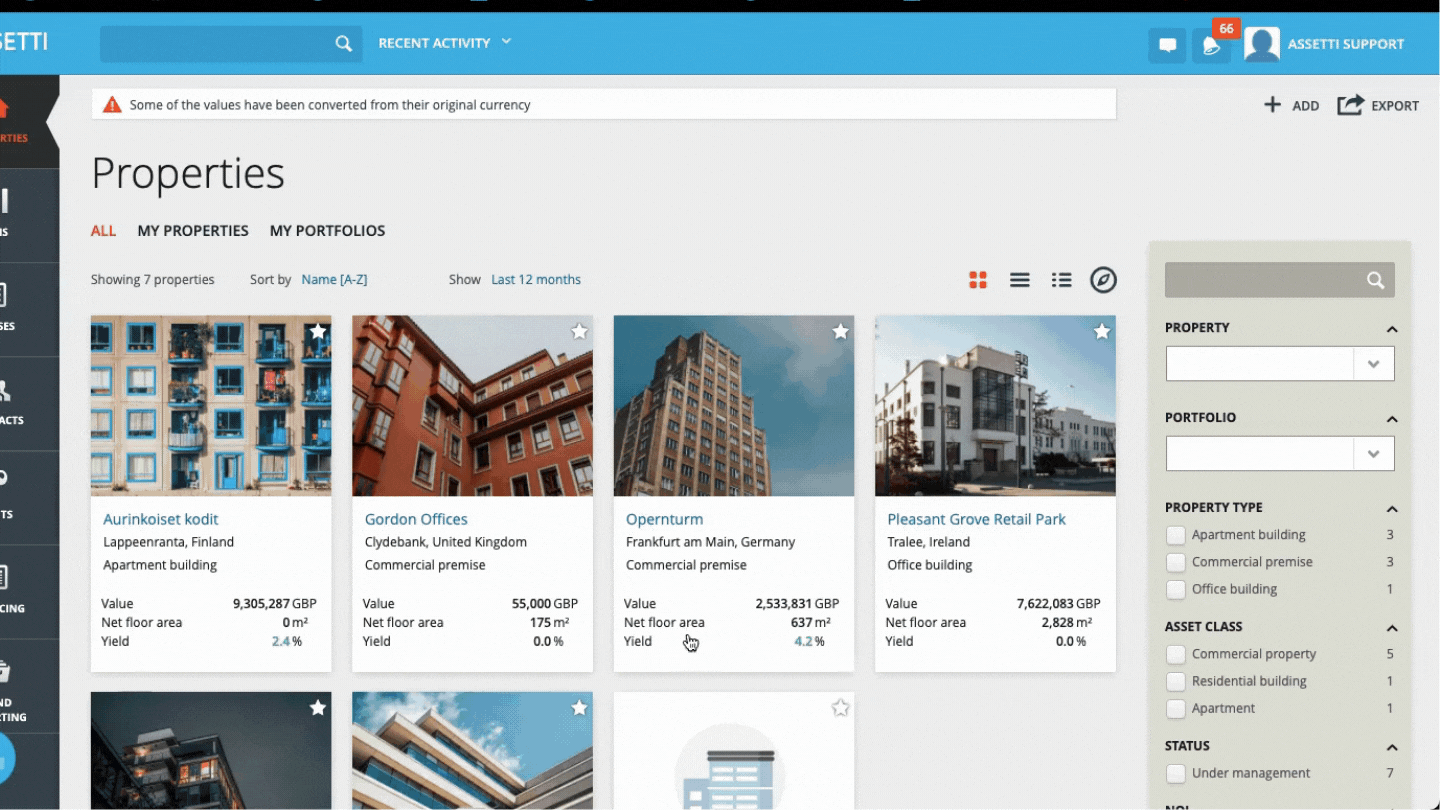This screenshot has height=810, width=1440.
Task: Toggle favorite star on Opernturm
Action: coord(841,331)
